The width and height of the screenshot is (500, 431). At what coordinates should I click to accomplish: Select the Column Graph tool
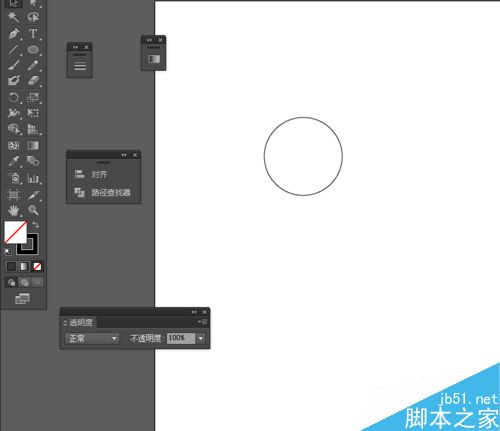coord(33,178)
